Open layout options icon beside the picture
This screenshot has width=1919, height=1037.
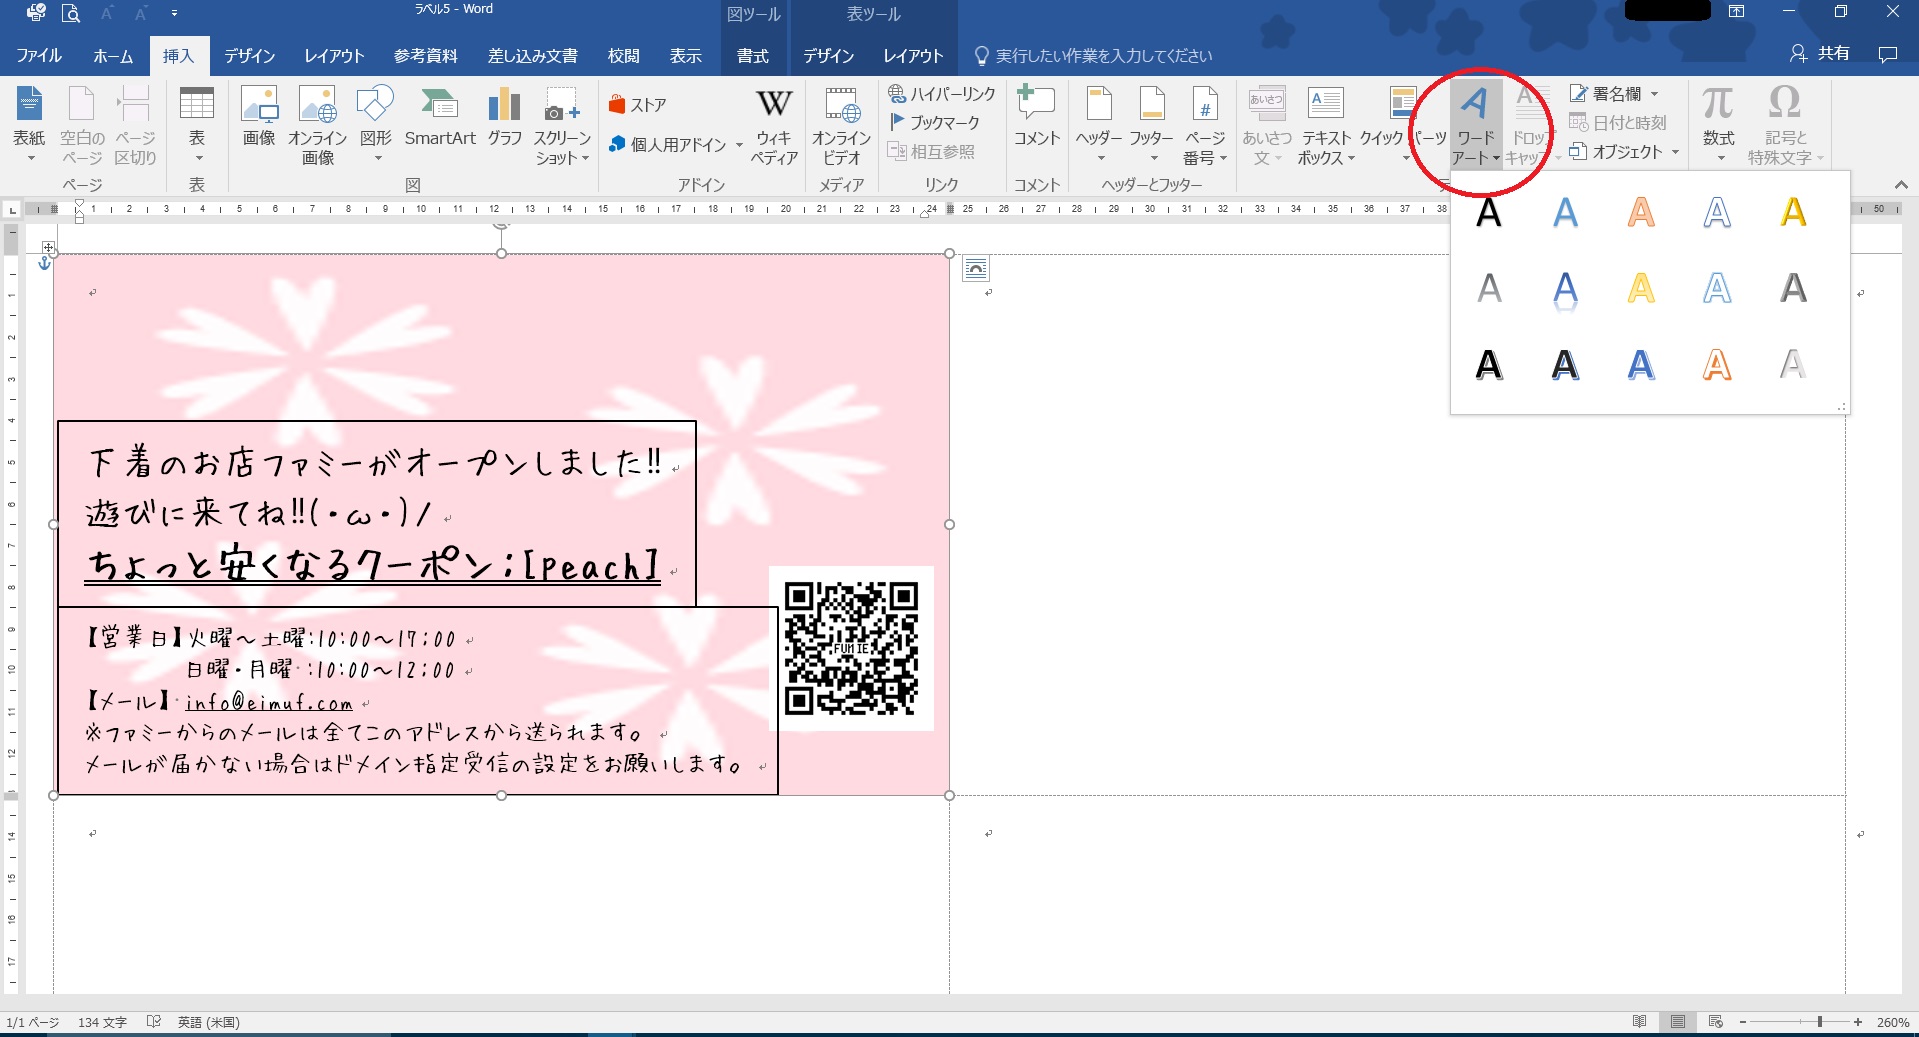[976, 268]
